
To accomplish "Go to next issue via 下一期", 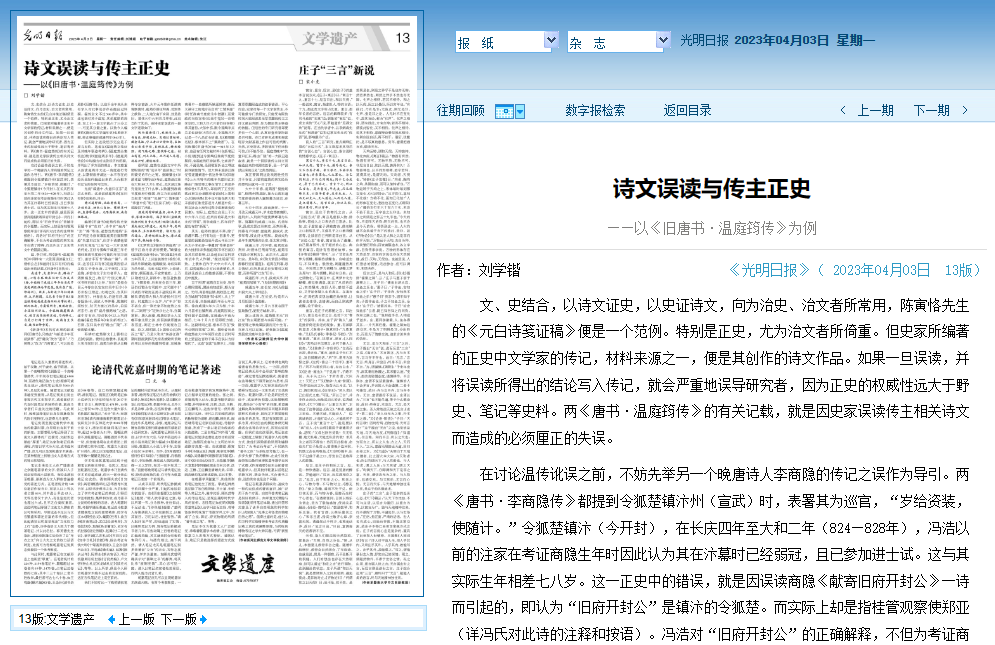I will (932, 110).
